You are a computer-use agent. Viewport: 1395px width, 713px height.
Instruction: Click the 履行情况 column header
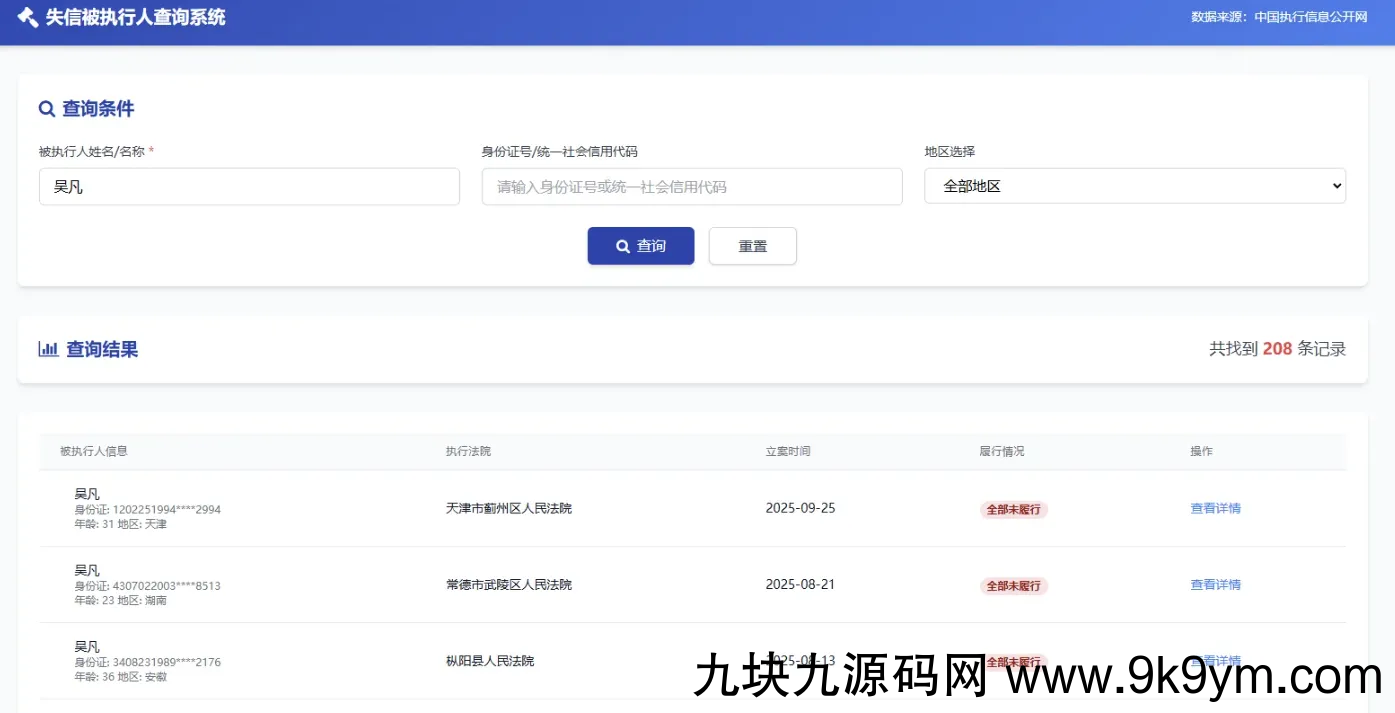(x=1001, y=451)
